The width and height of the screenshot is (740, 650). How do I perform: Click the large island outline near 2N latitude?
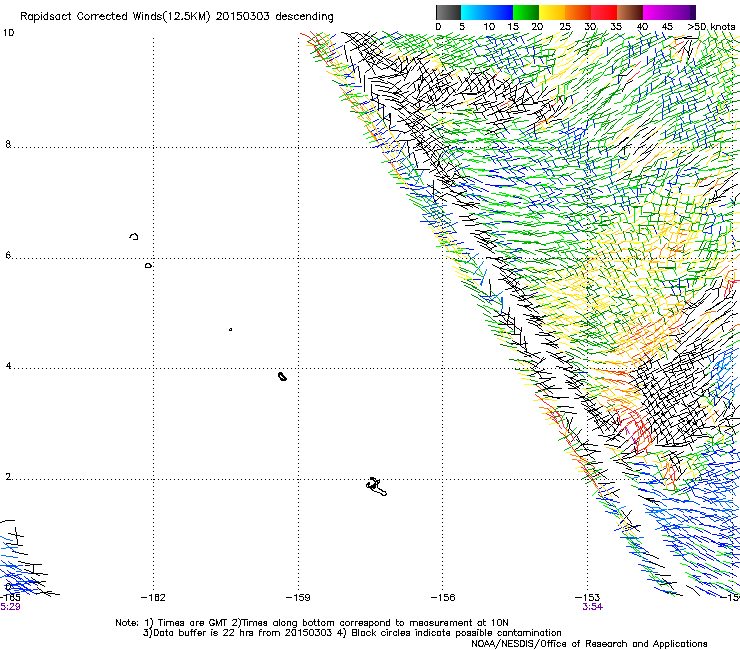pos(377,487)
